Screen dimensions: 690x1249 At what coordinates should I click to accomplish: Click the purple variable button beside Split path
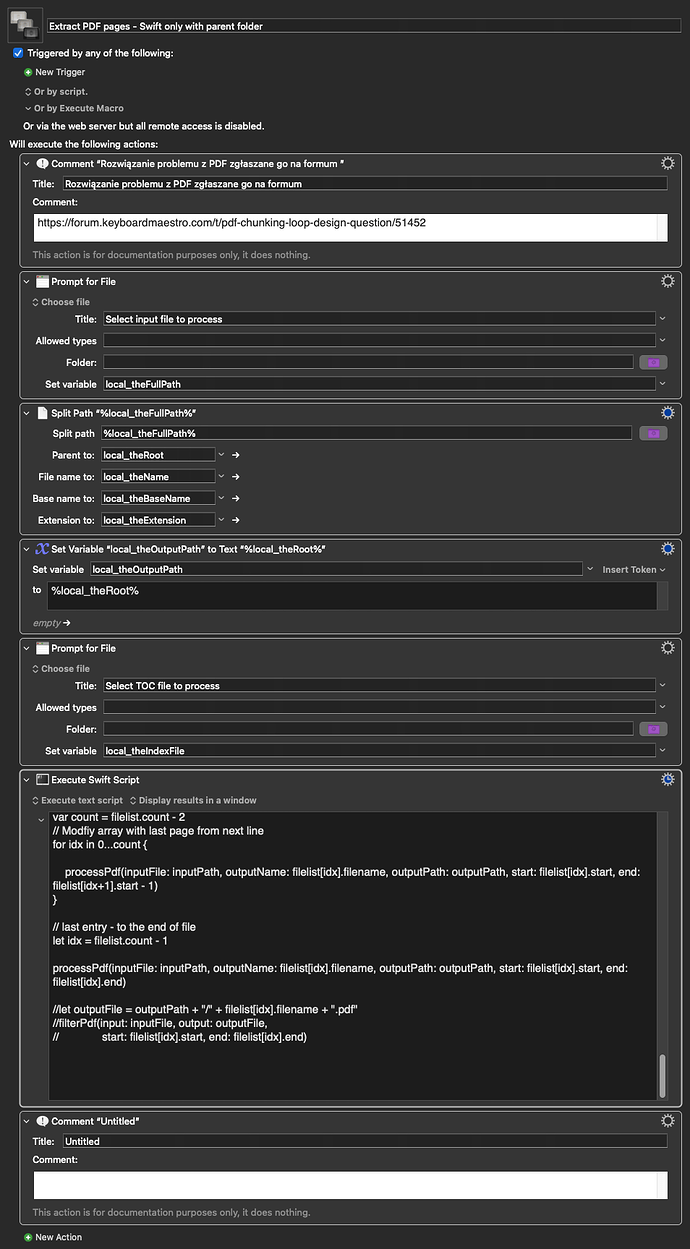pos(653,434)
